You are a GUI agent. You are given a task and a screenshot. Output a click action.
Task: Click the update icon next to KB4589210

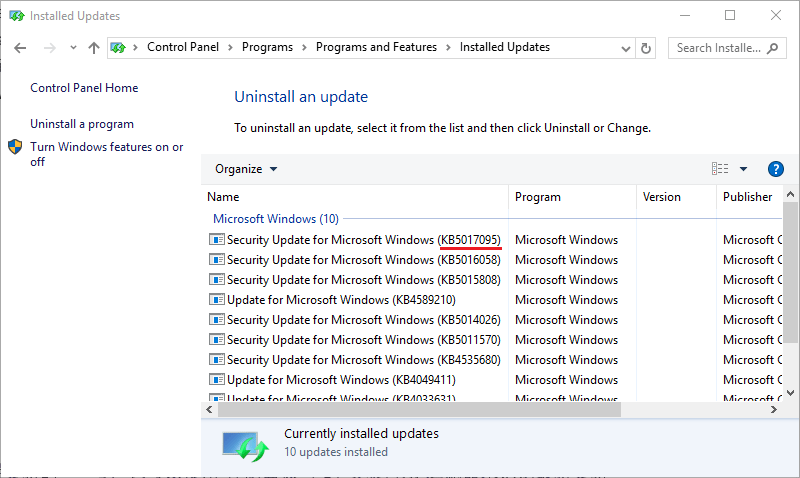click(x=216, y=299)
